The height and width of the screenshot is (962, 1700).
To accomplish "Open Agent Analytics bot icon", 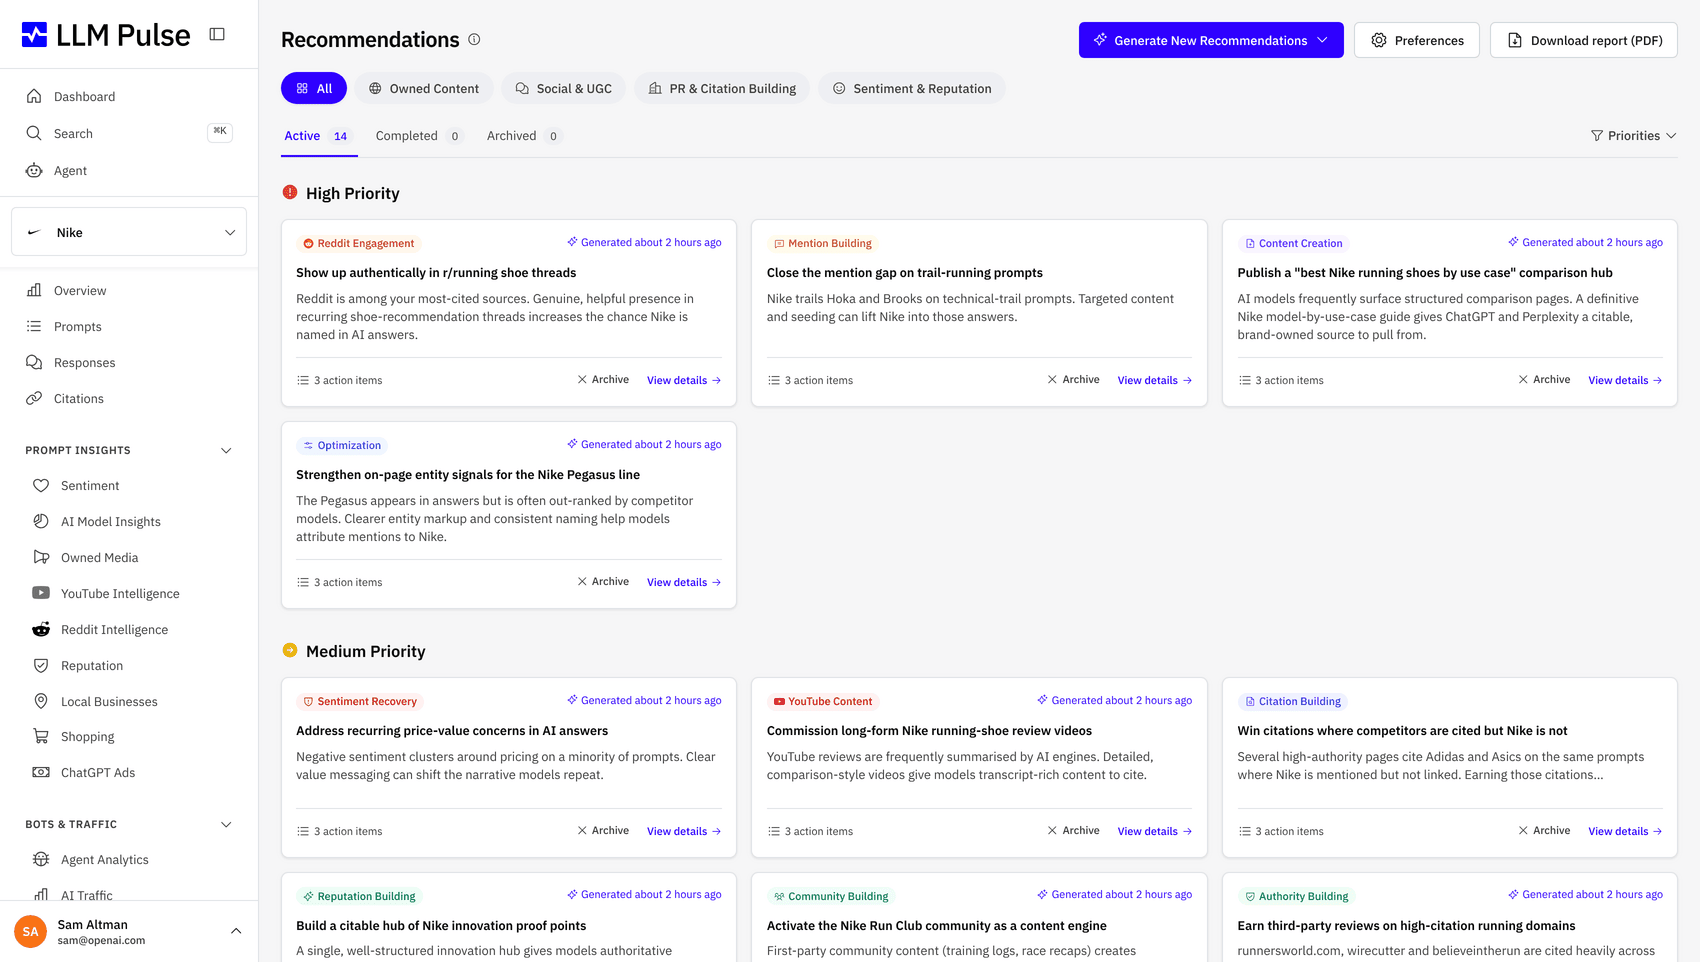I will [x=41, y=859].
